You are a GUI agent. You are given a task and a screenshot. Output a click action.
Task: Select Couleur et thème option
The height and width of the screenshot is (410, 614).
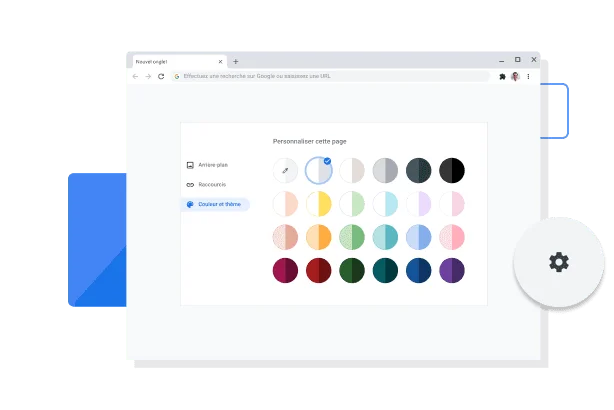coord(218,204)
